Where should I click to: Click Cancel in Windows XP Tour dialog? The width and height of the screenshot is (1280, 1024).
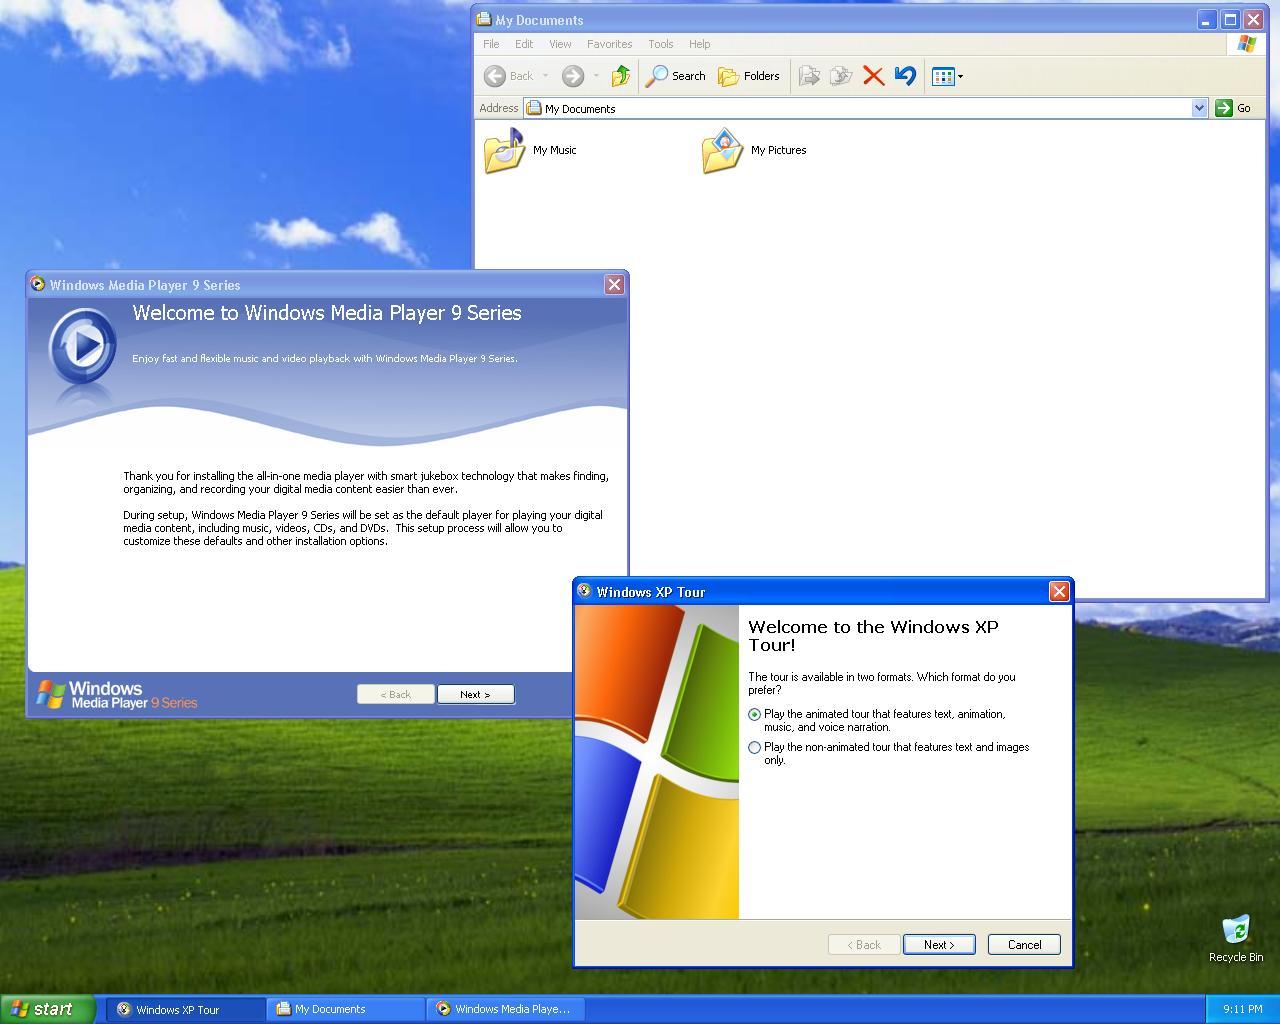[x=1024, y=944]
